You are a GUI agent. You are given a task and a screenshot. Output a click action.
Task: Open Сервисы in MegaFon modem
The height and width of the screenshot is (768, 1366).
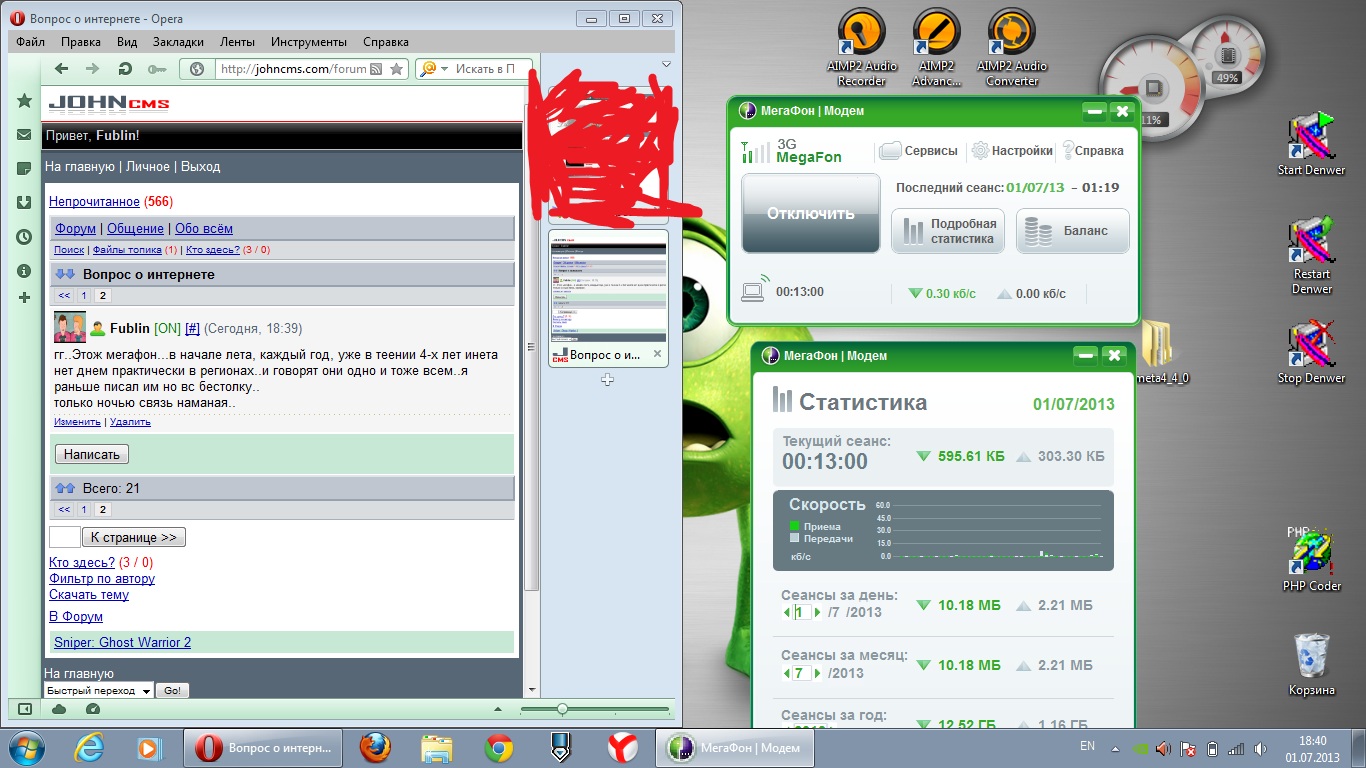pos(919,151)
